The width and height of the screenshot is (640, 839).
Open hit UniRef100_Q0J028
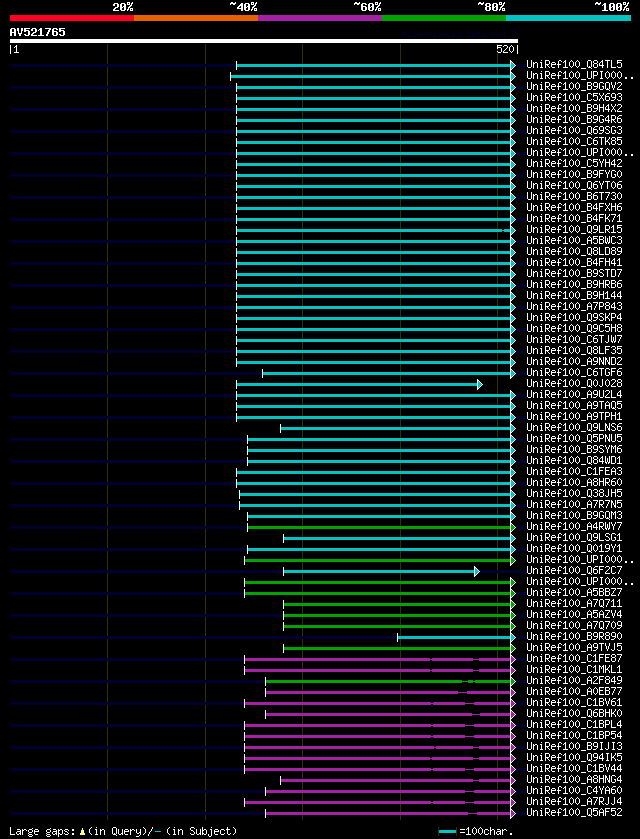click(574, 384)
